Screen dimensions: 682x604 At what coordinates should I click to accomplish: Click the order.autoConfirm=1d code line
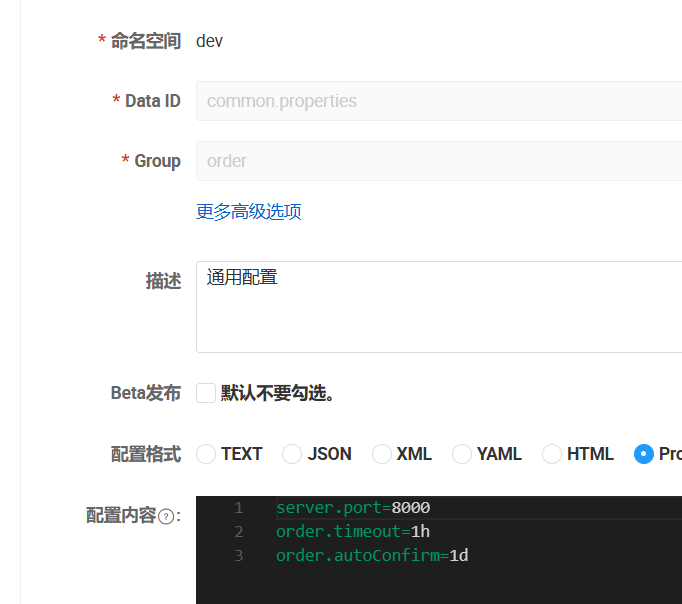tap(372, 556)
